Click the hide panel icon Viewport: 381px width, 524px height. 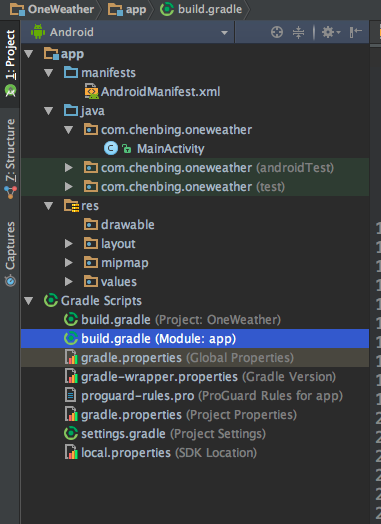[356, 32]
